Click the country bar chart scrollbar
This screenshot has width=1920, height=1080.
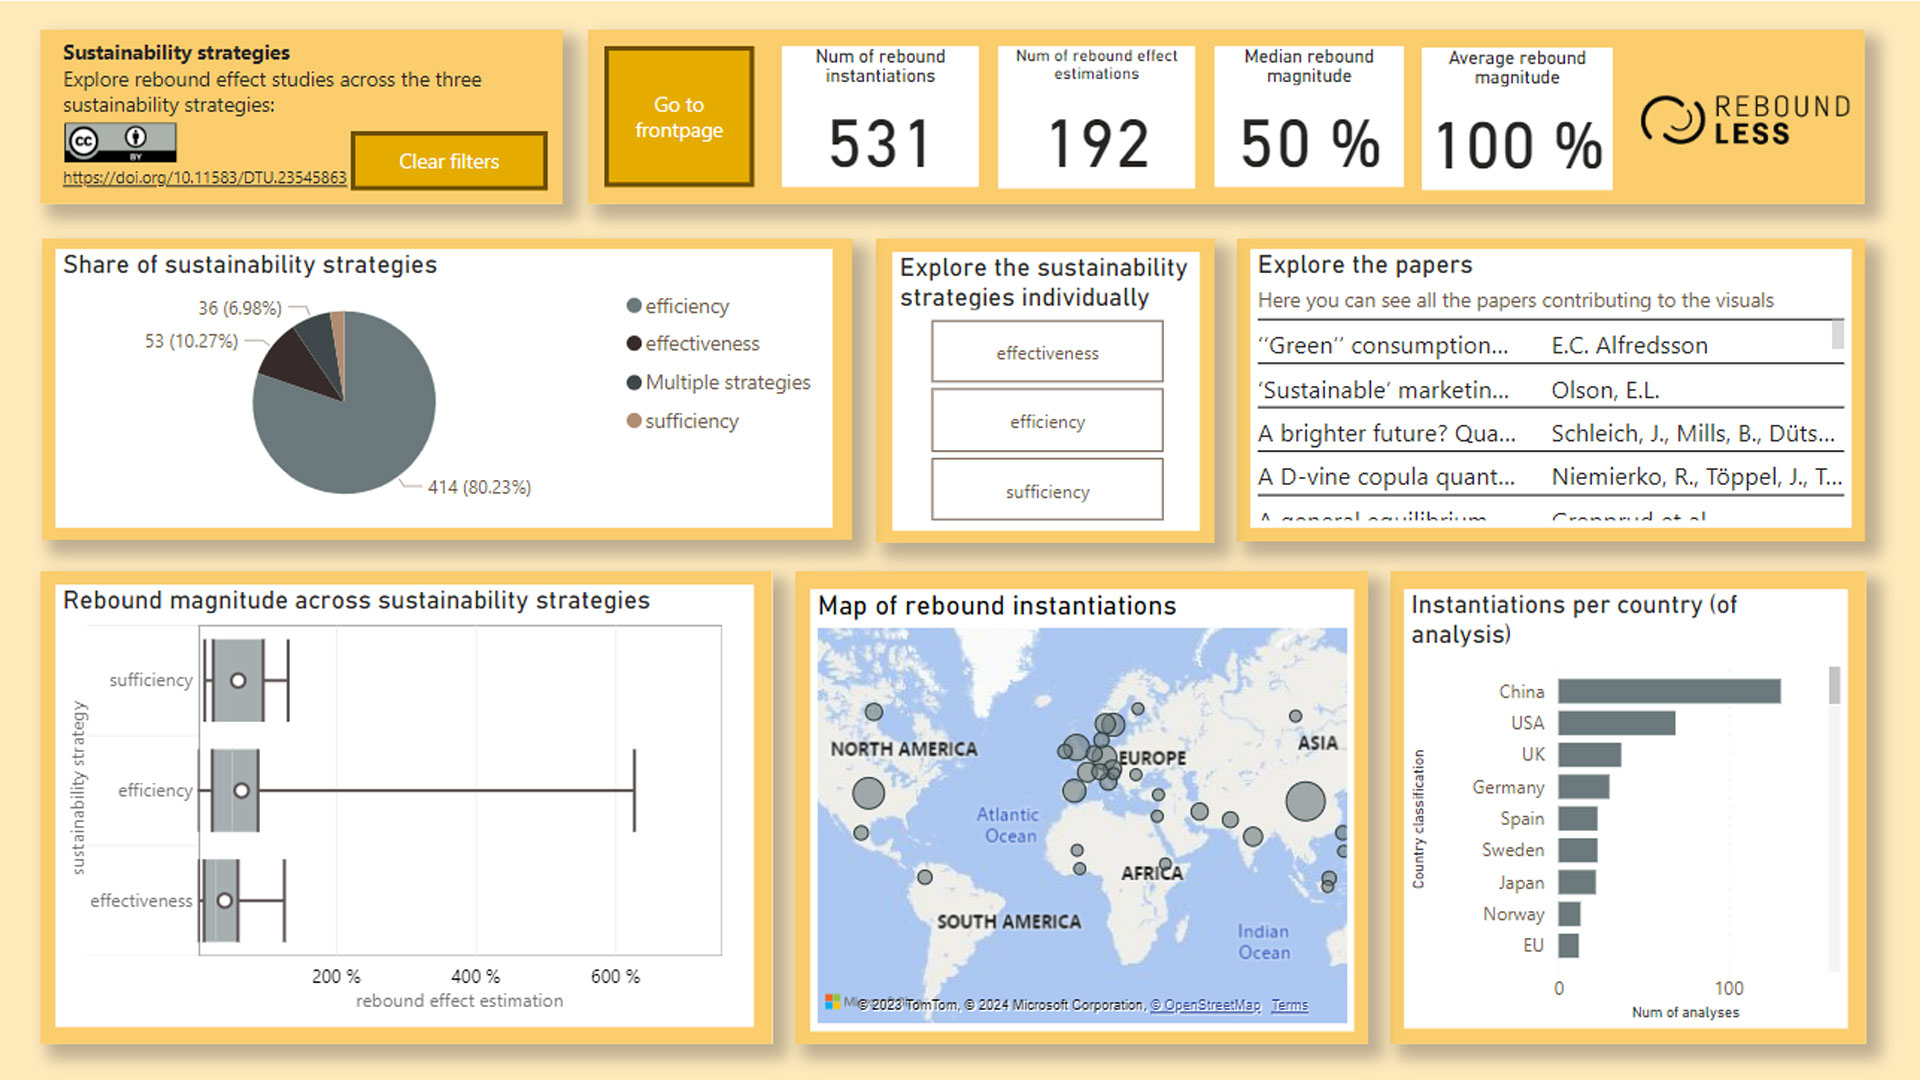pos(1834,685)
